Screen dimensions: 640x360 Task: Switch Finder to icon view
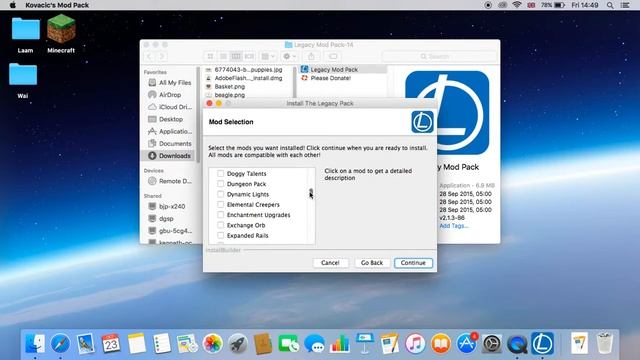coord(210,56)
